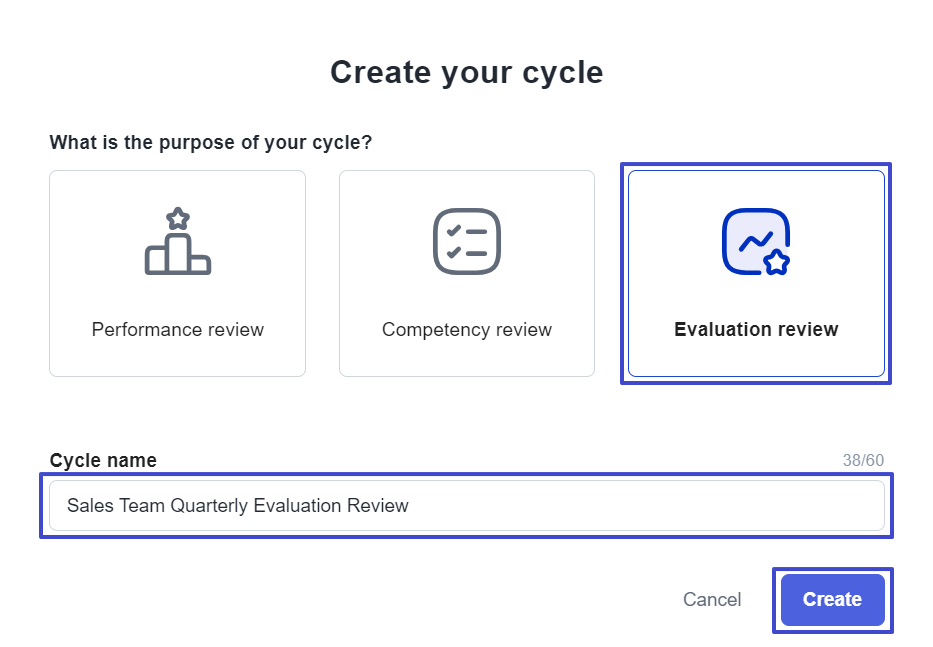Focus the Cycle name input field

pyautogui.click(x=467, y=505)
